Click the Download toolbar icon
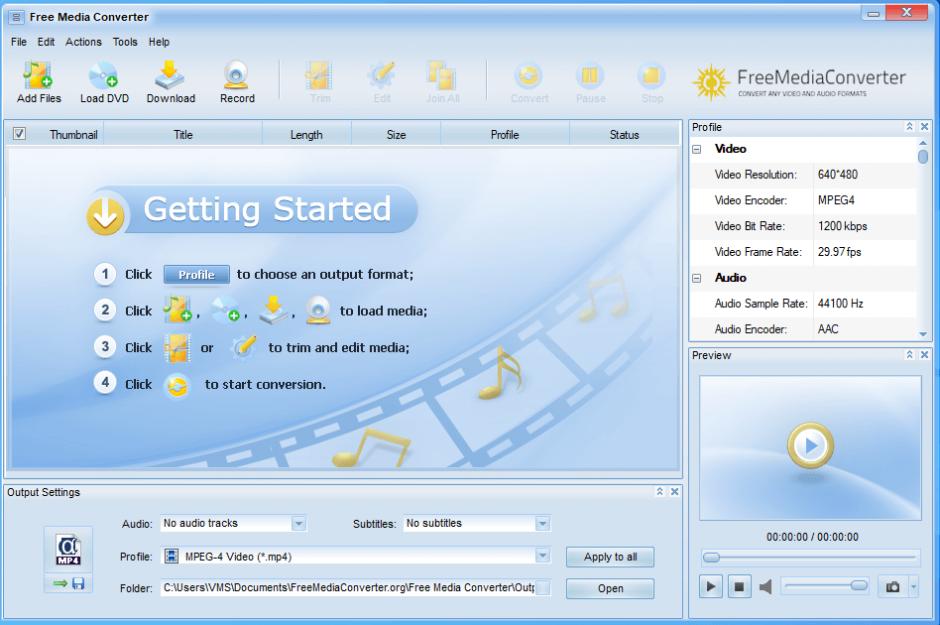This screenshot has width=940, height=625. tap(170, 76)
